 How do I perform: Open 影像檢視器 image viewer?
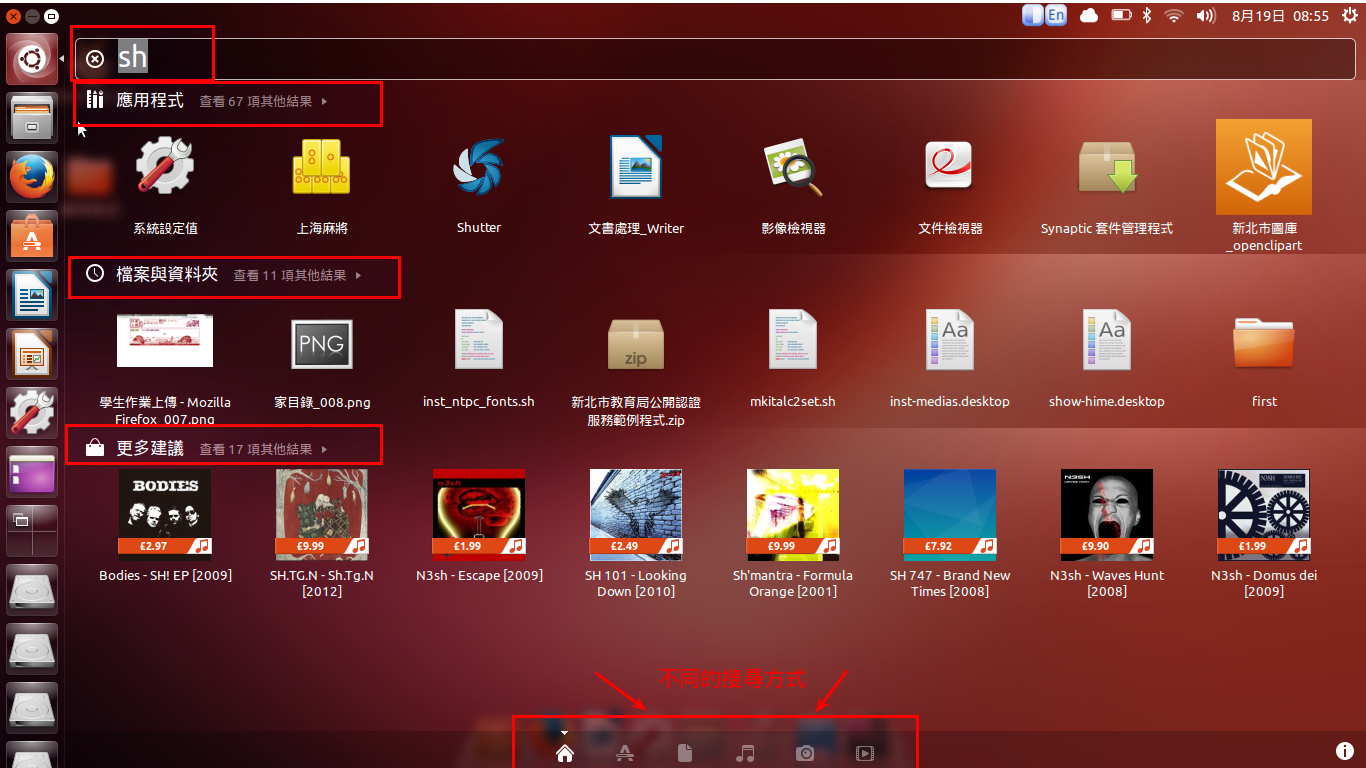(793, 186)
